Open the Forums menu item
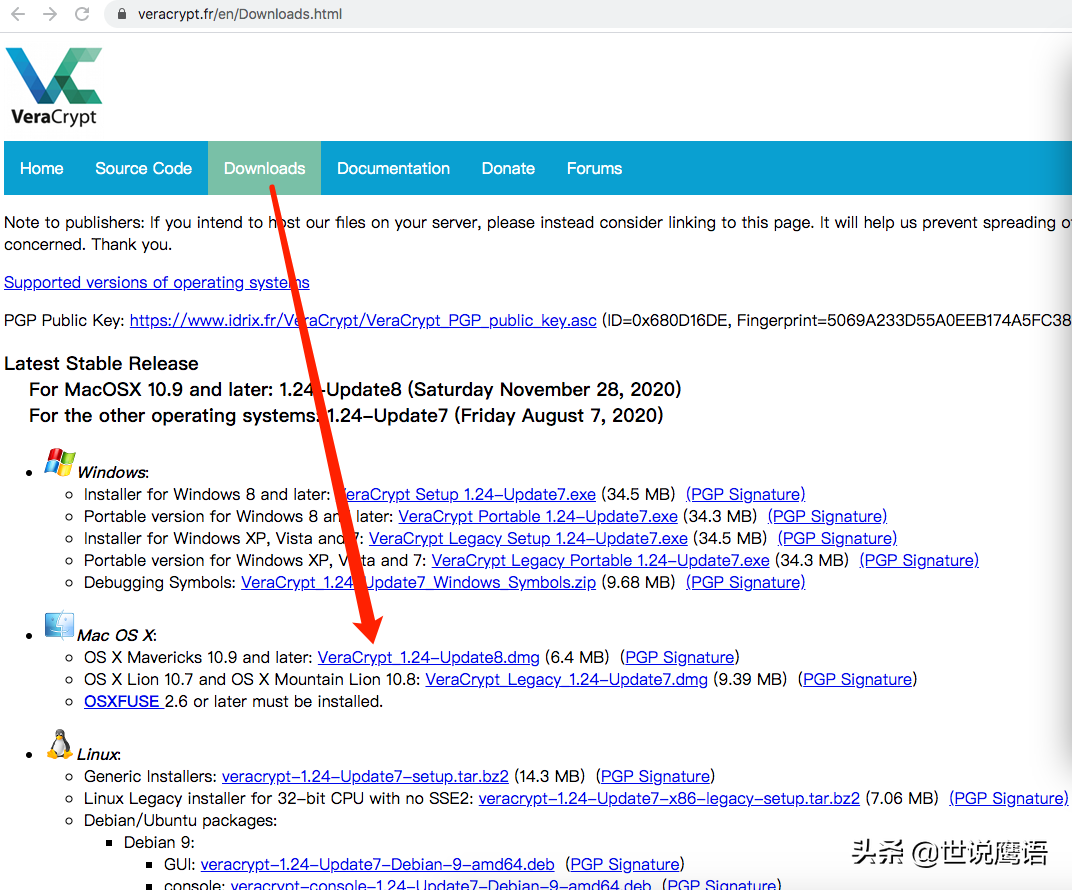The height and width of the screenshot is (890, 1072). click(594, 168)
